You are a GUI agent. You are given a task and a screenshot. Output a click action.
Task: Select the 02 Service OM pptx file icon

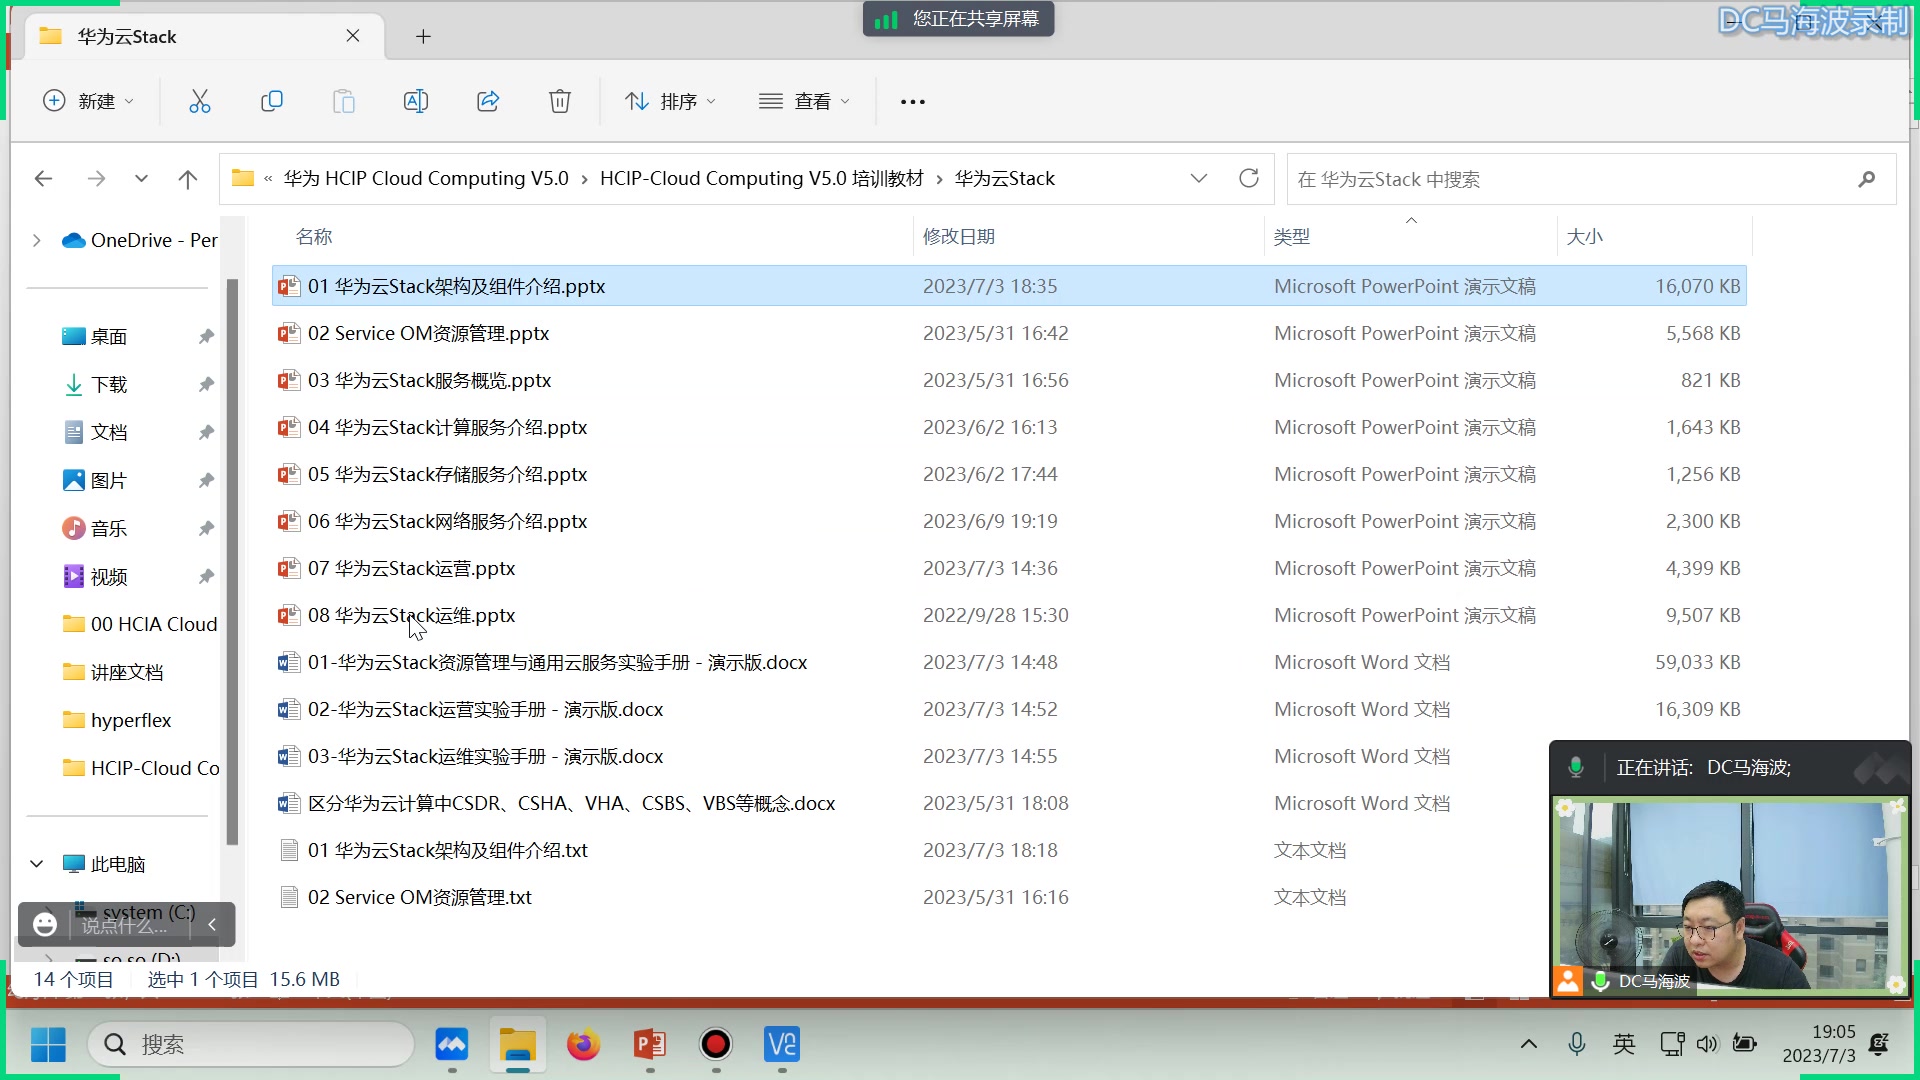[x=289, y=333]
